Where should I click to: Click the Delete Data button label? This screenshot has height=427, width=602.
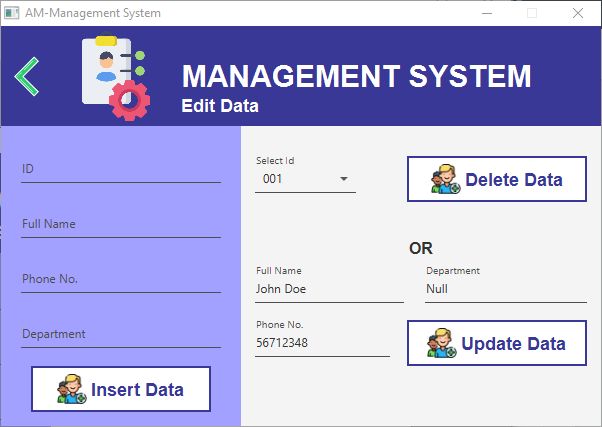(x=514, y=180)
